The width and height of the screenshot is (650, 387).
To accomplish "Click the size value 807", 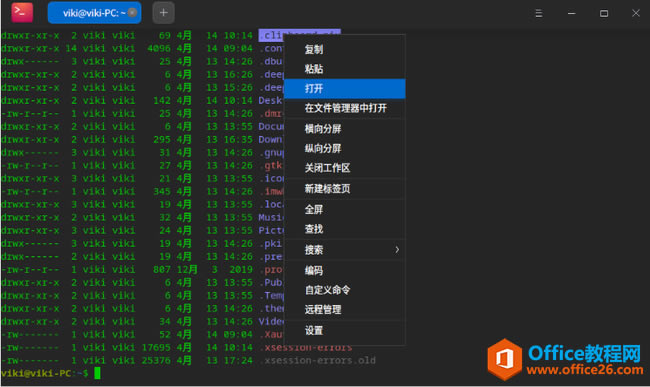I will [x=162, y=270].
